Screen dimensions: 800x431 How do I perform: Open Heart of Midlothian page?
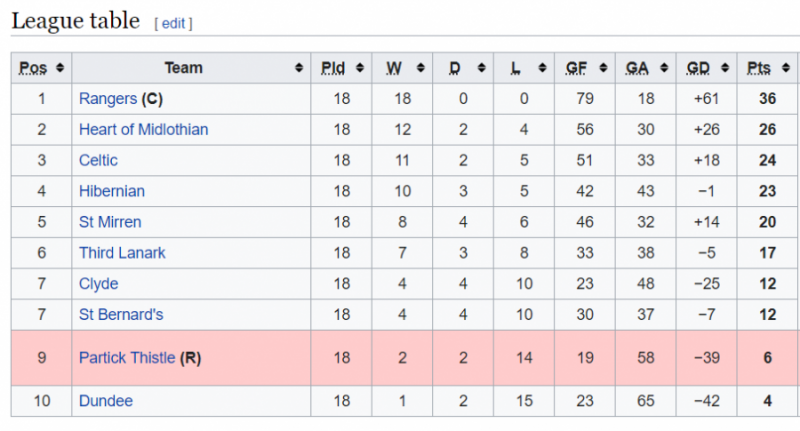tap(143, 130)
